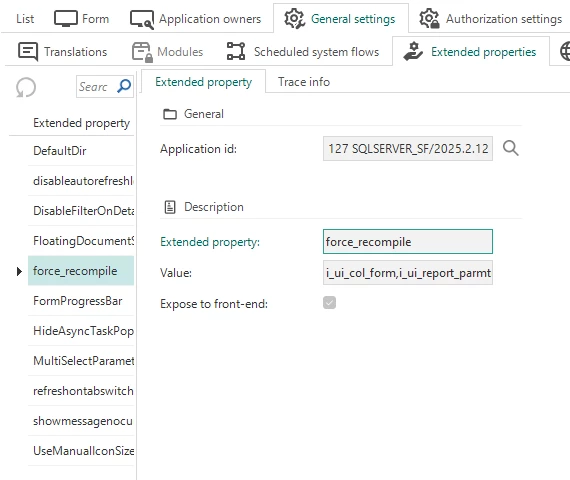Toggle the Expose to front-end checkbox
The image size is (570, 480).
(329, 303)
